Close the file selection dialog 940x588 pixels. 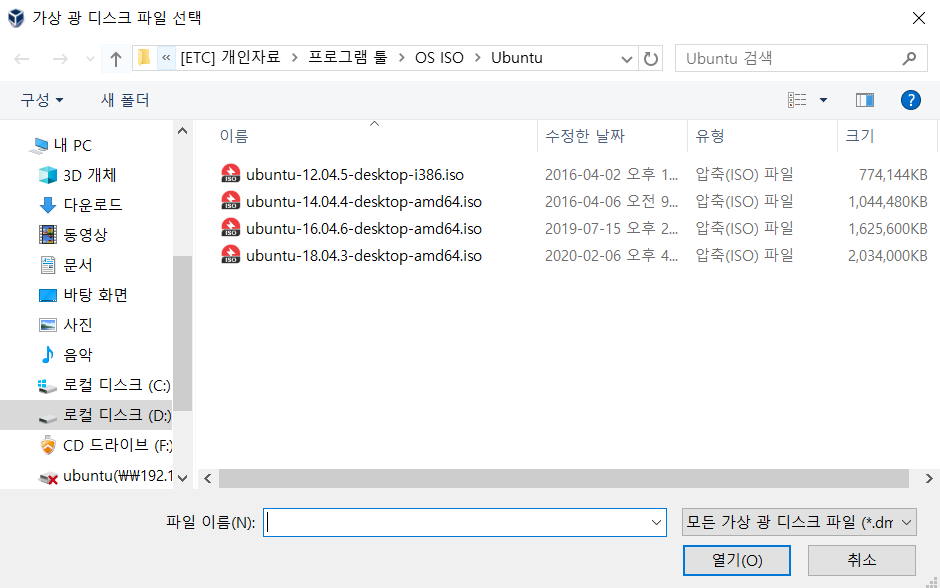click(918, 18)
